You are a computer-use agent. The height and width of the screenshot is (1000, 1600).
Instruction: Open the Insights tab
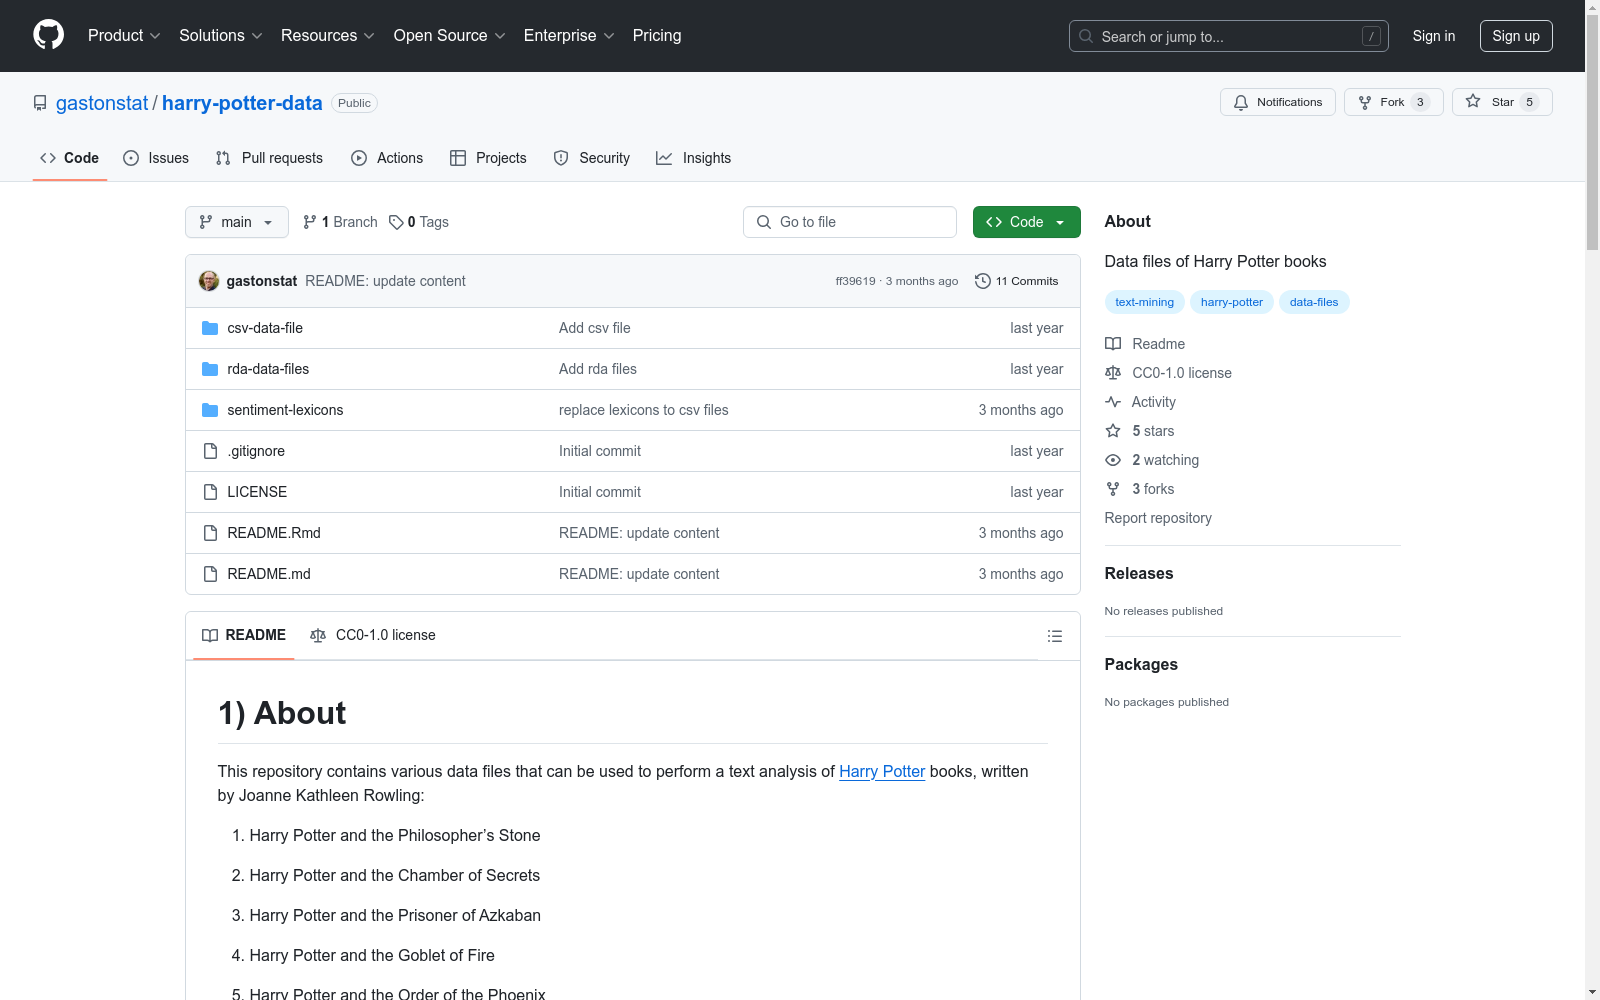tap(693, 158)
